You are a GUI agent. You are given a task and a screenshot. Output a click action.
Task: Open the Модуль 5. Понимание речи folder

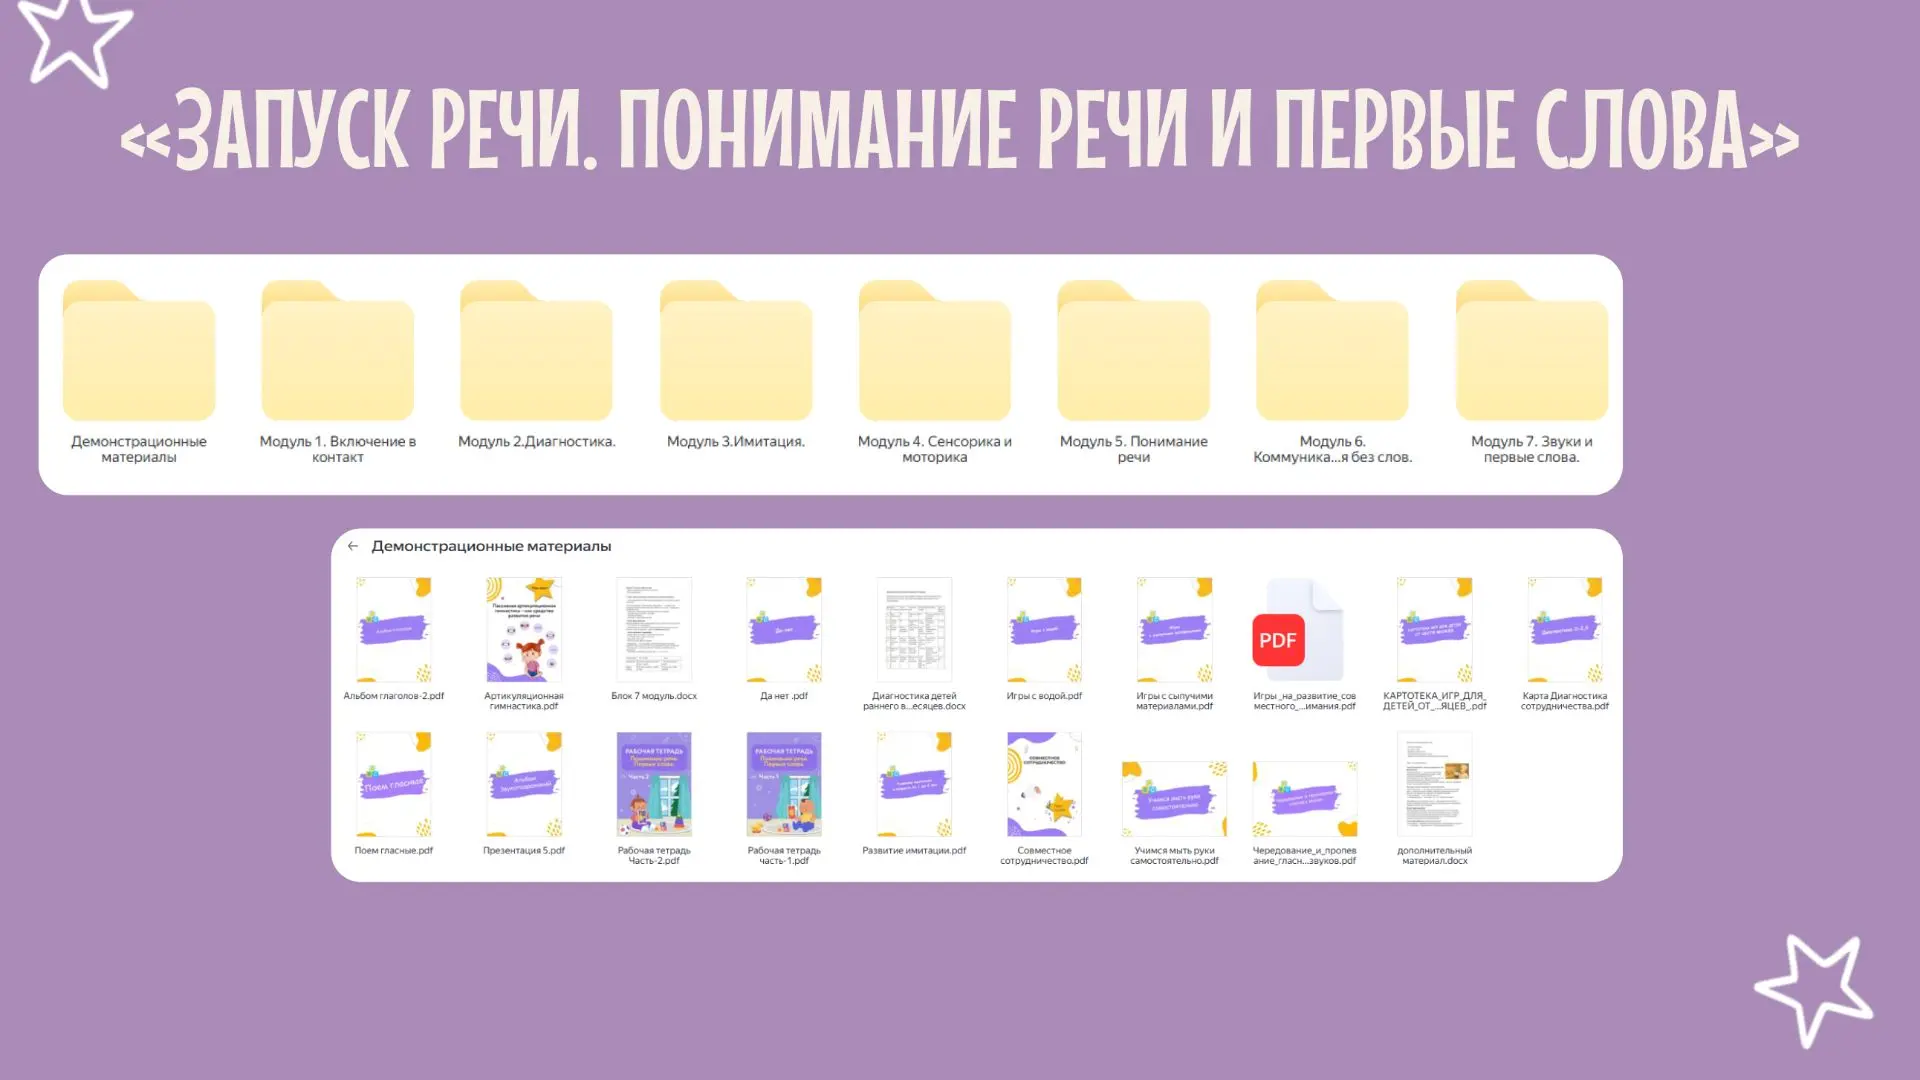pos(1134,351)
